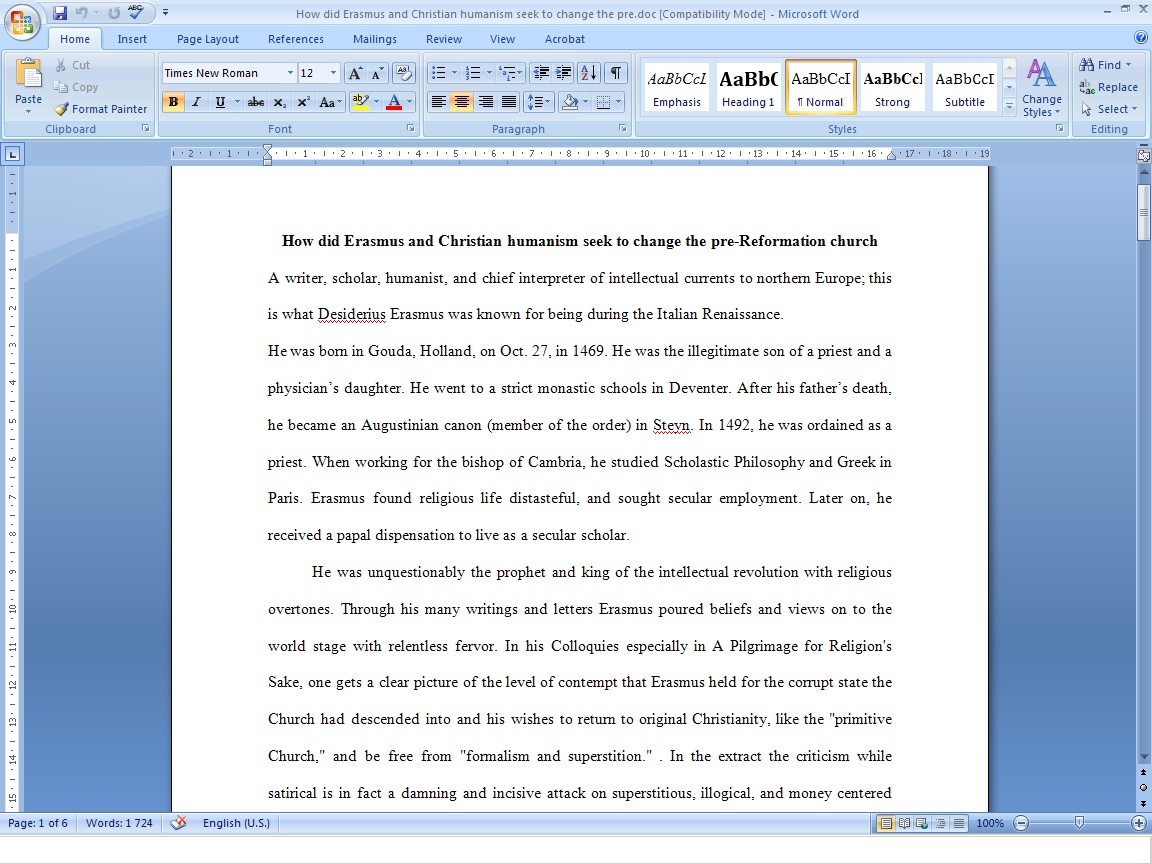Expand the font size dropdown
Screen dimensions: 1152x864
pos(335,73)
